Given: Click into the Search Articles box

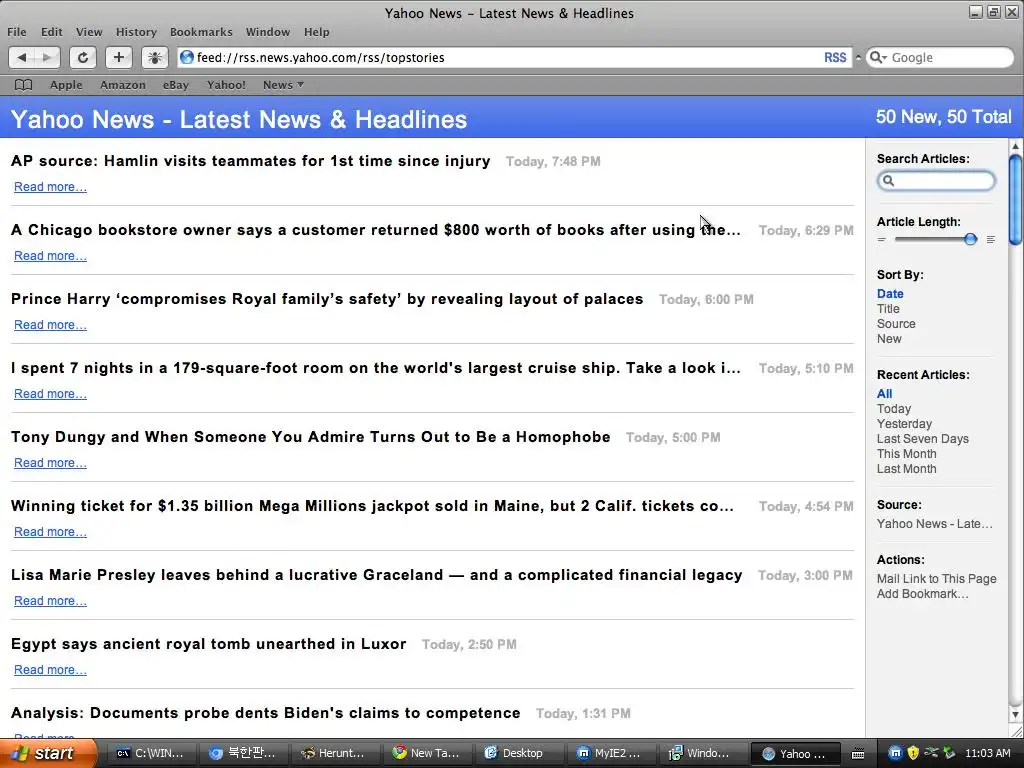Looking at the screenshot, I should 936,181.
